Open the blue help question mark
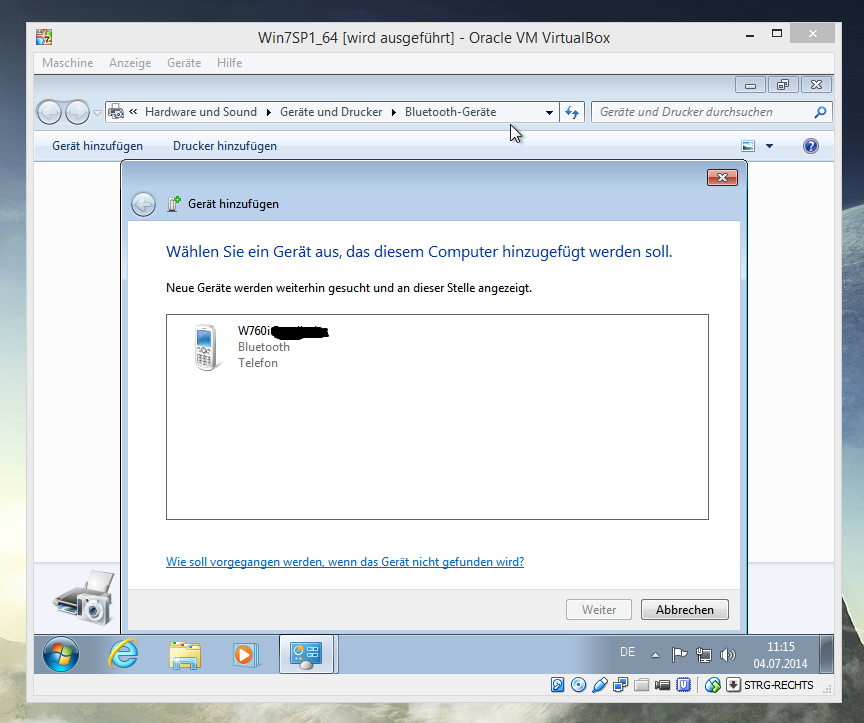The width and height of the screenshot is (864, 723). (x=811, y=146)
